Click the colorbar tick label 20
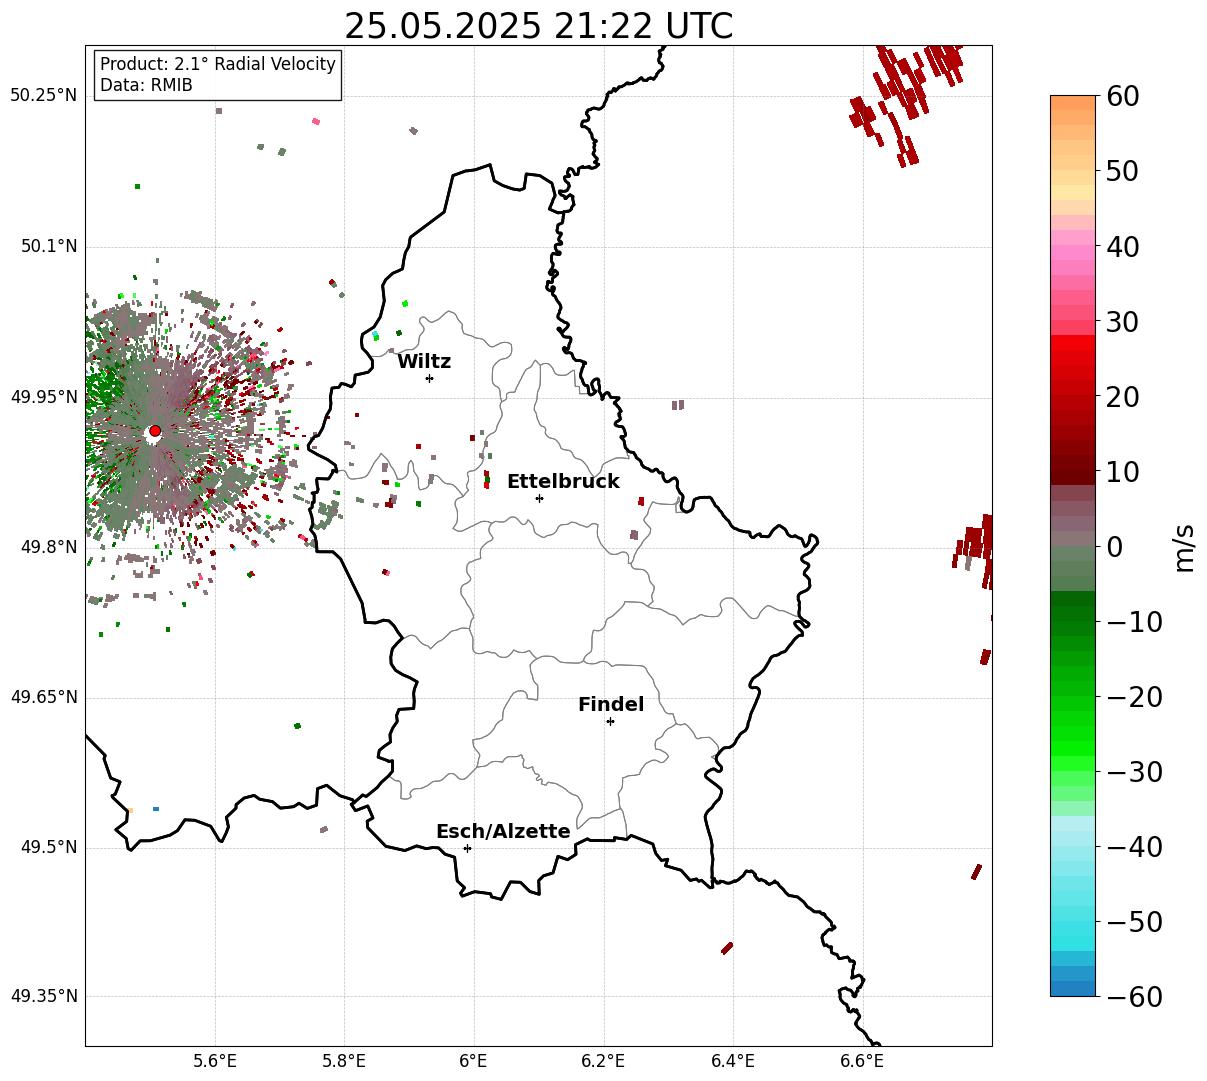1207x1081 pixels. 1122,397
